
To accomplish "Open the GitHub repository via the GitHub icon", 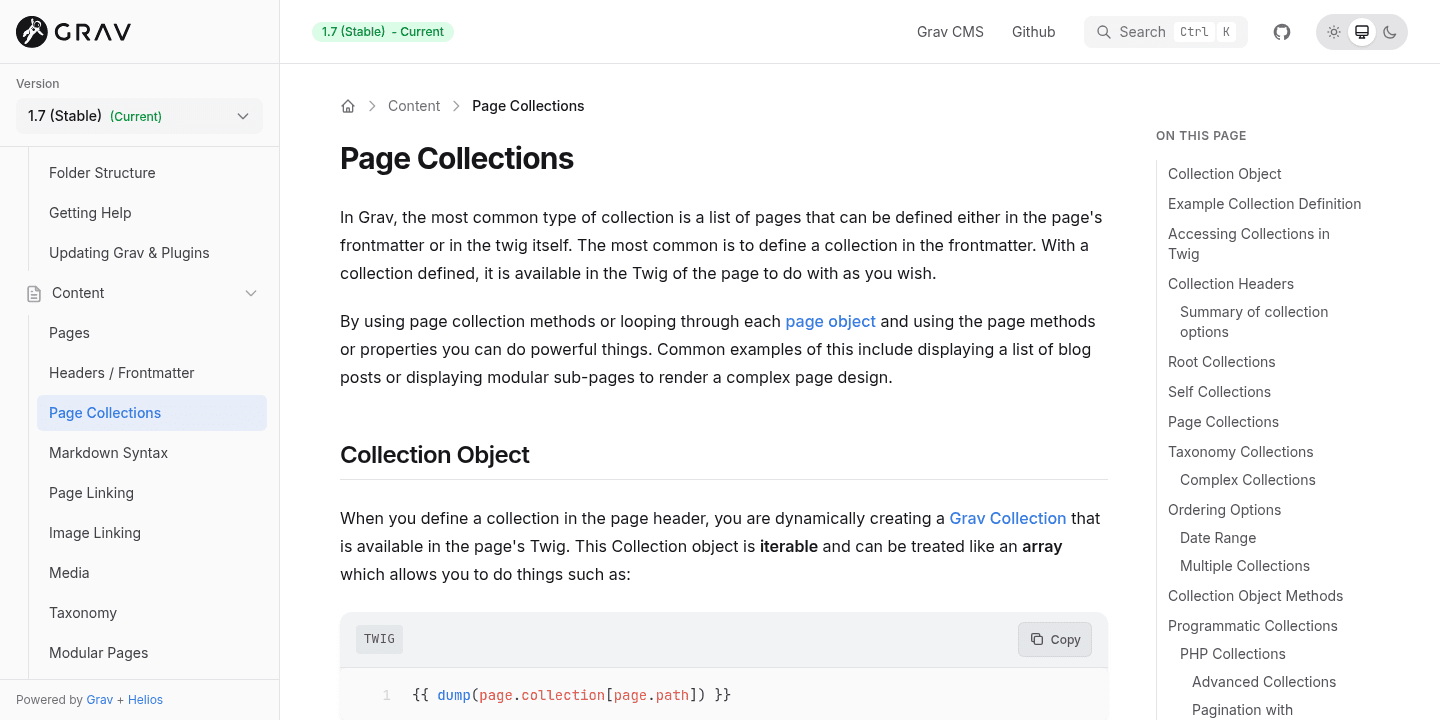I will [1281, 31].
